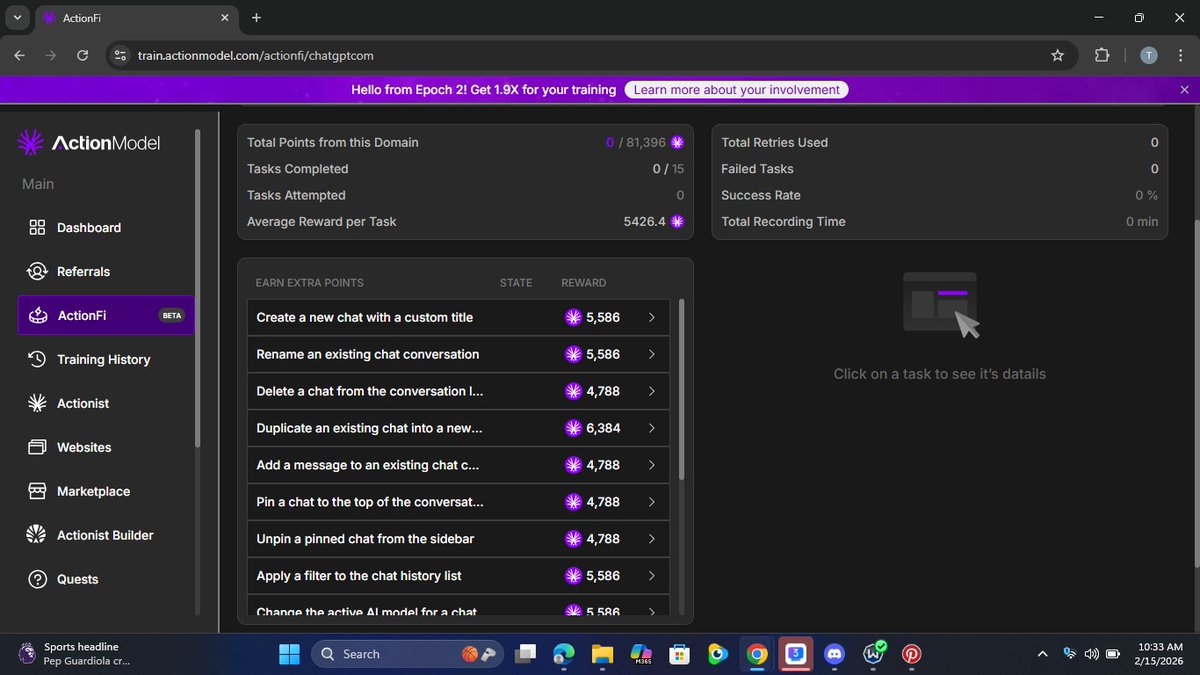The height and width of the screenshot is (675, 1200).
Task: Expand chevron on 'Delete a chat' row
Action: 651,391
